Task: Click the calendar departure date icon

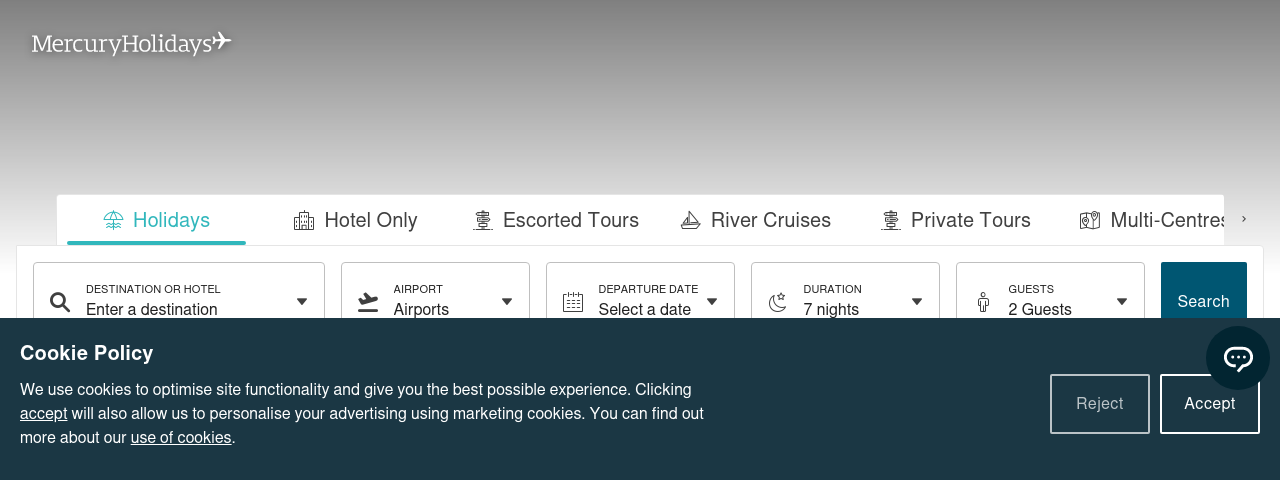Action: (x=573, y=302)
